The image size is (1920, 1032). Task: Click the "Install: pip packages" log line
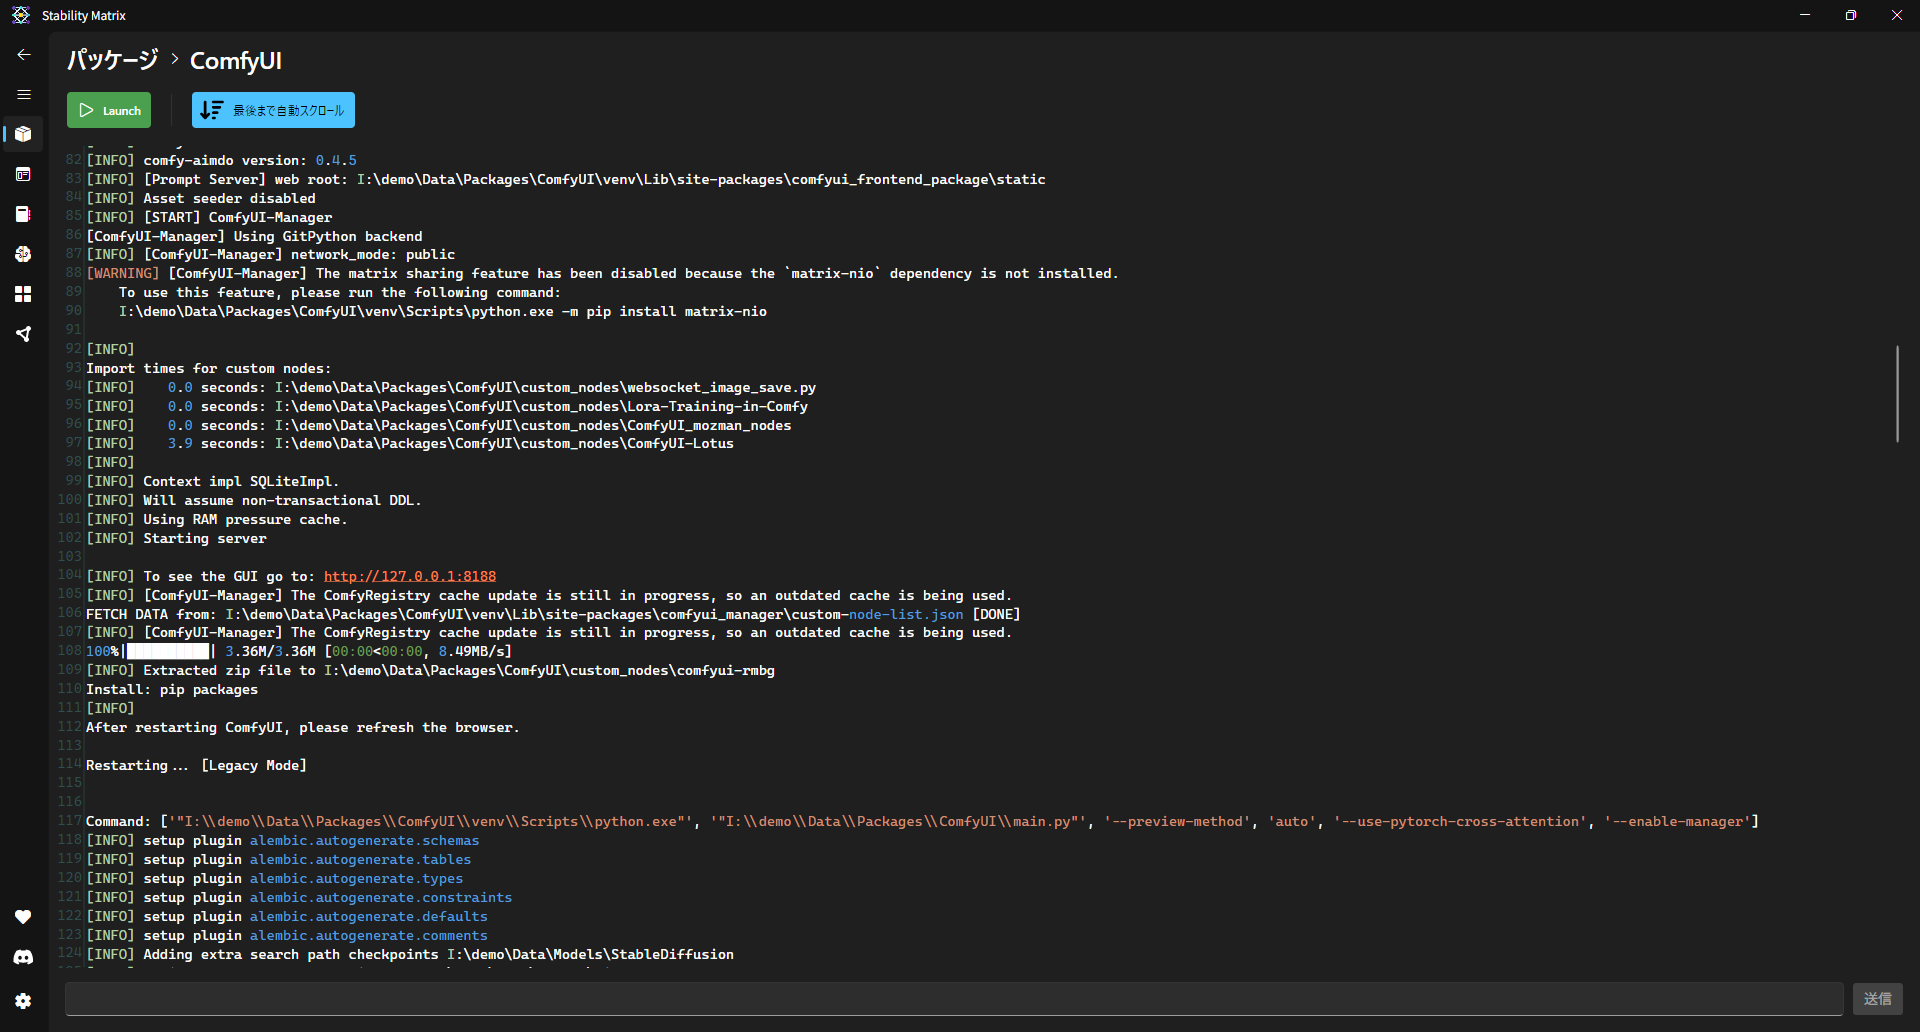click(172, 689)
